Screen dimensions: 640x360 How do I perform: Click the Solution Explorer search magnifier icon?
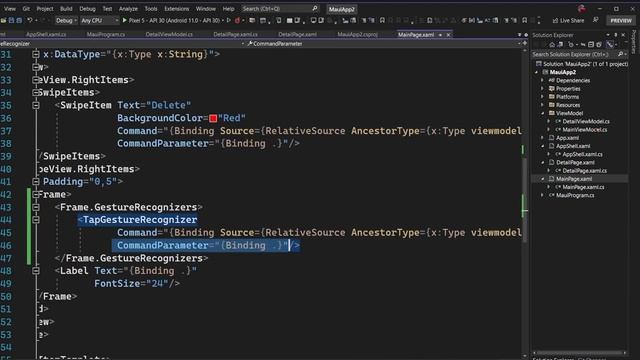[x=620, y=54]
